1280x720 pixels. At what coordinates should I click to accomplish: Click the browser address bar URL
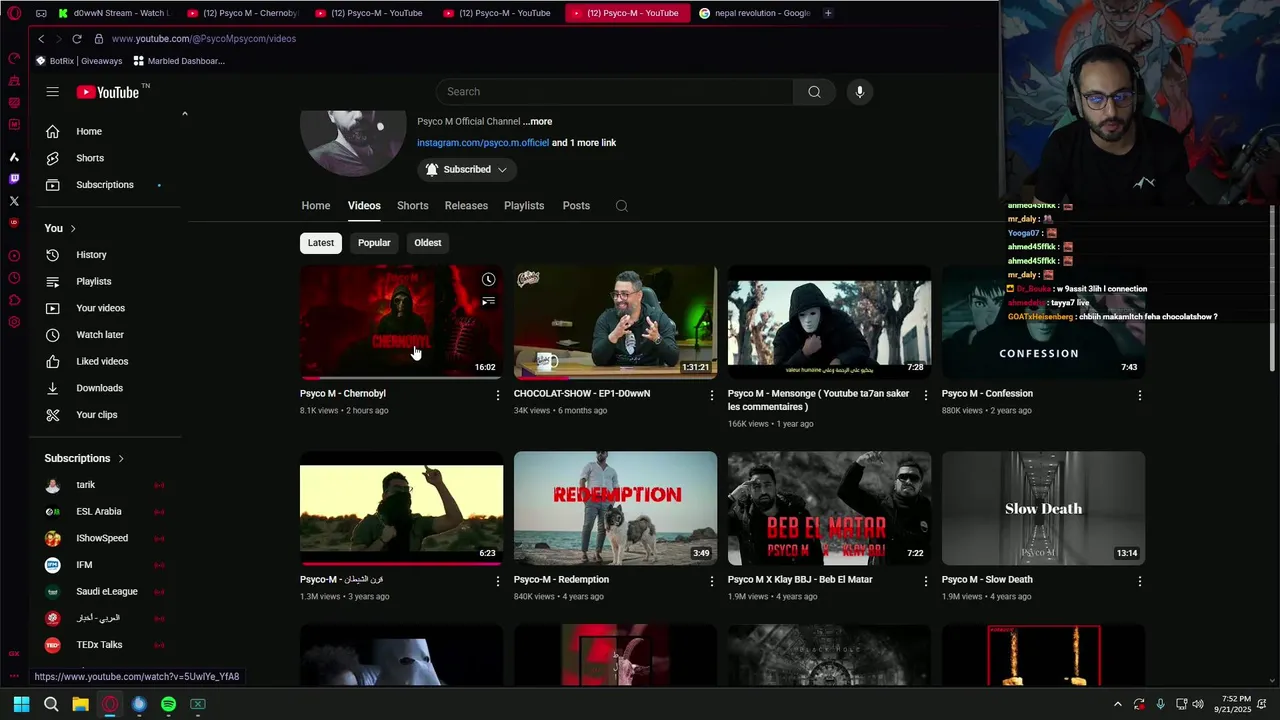pos(203,39)
